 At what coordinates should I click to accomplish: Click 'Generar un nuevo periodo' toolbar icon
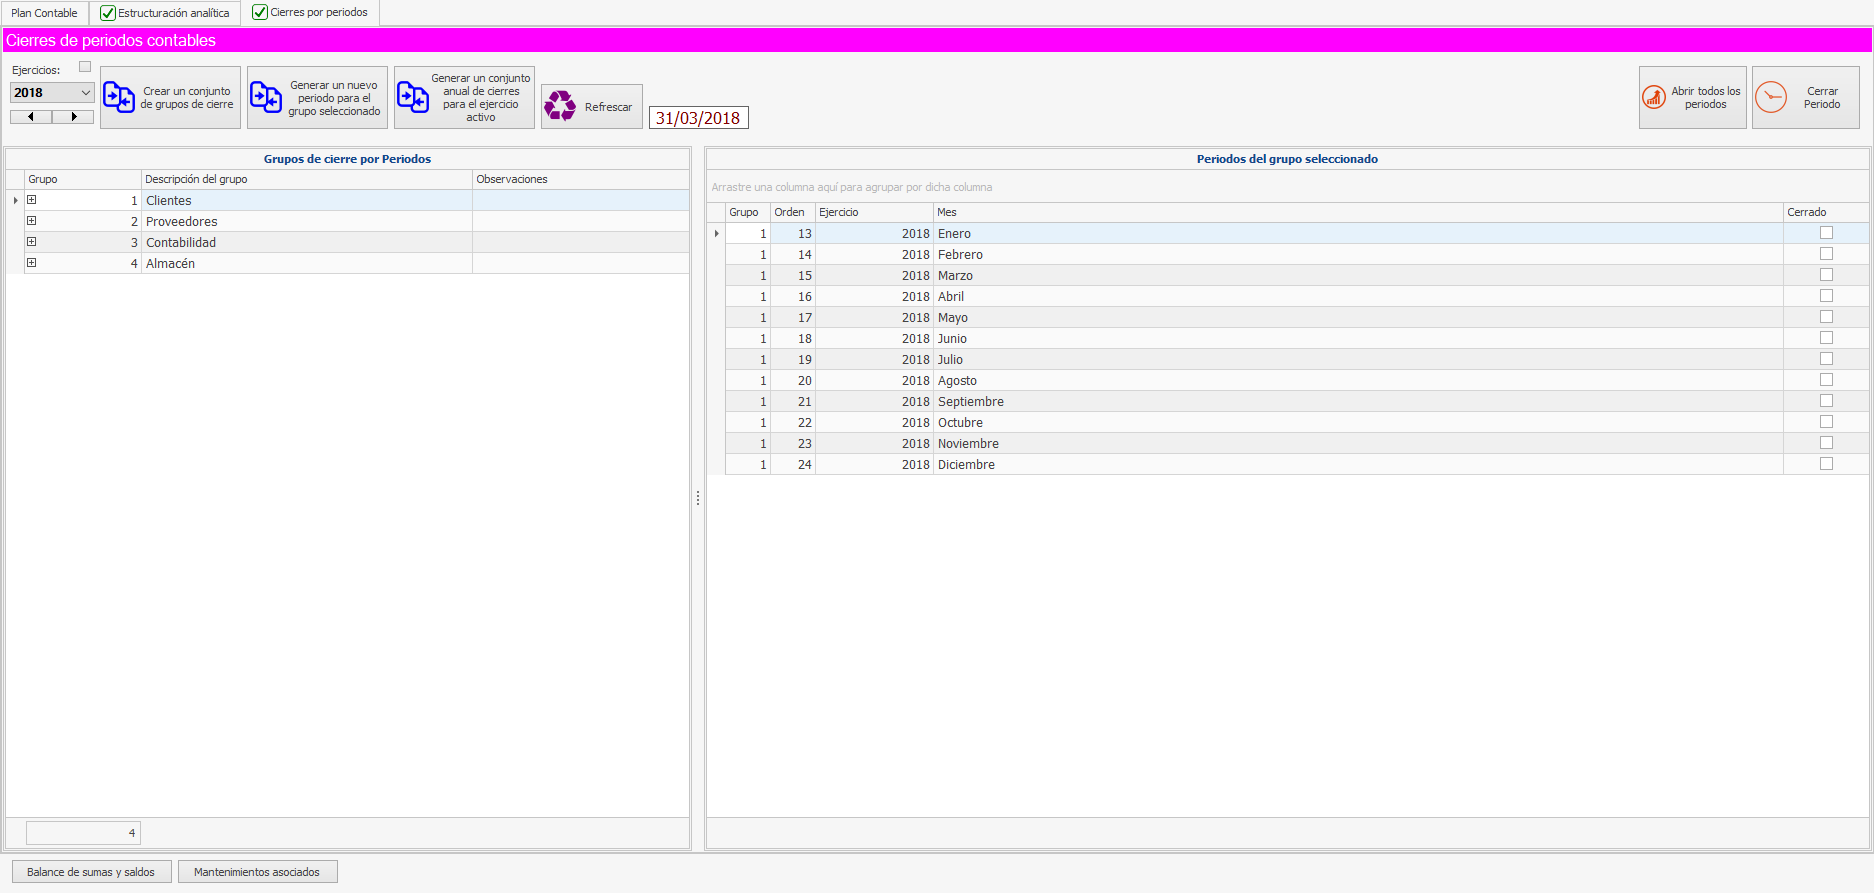[x=266, y=98]
